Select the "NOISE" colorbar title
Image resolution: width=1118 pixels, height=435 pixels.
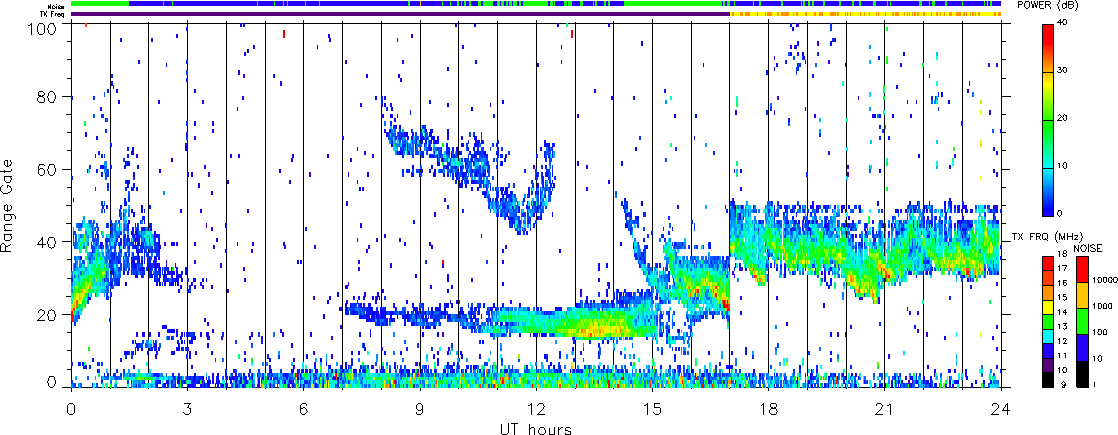1087,248
